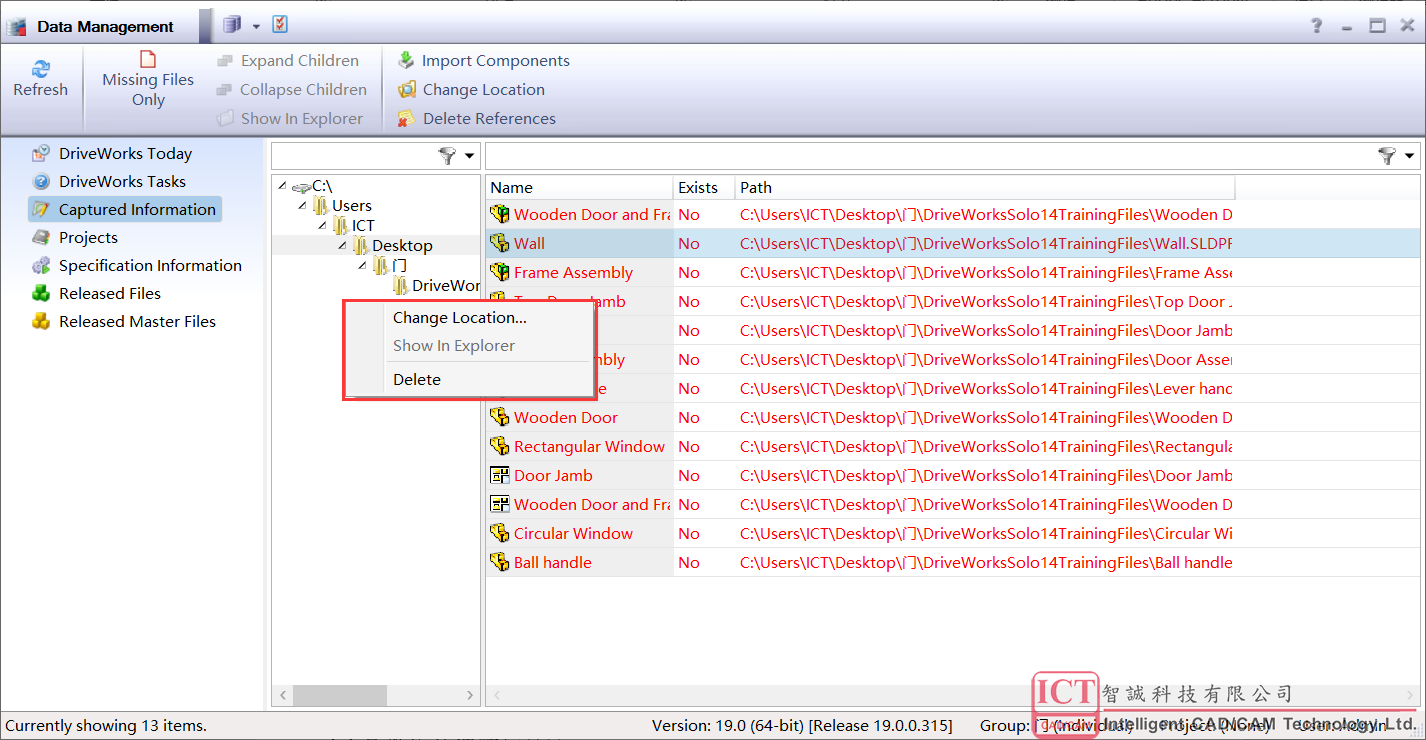
Task: Click Change Location in the toolbar
Action: pos(472,90)
